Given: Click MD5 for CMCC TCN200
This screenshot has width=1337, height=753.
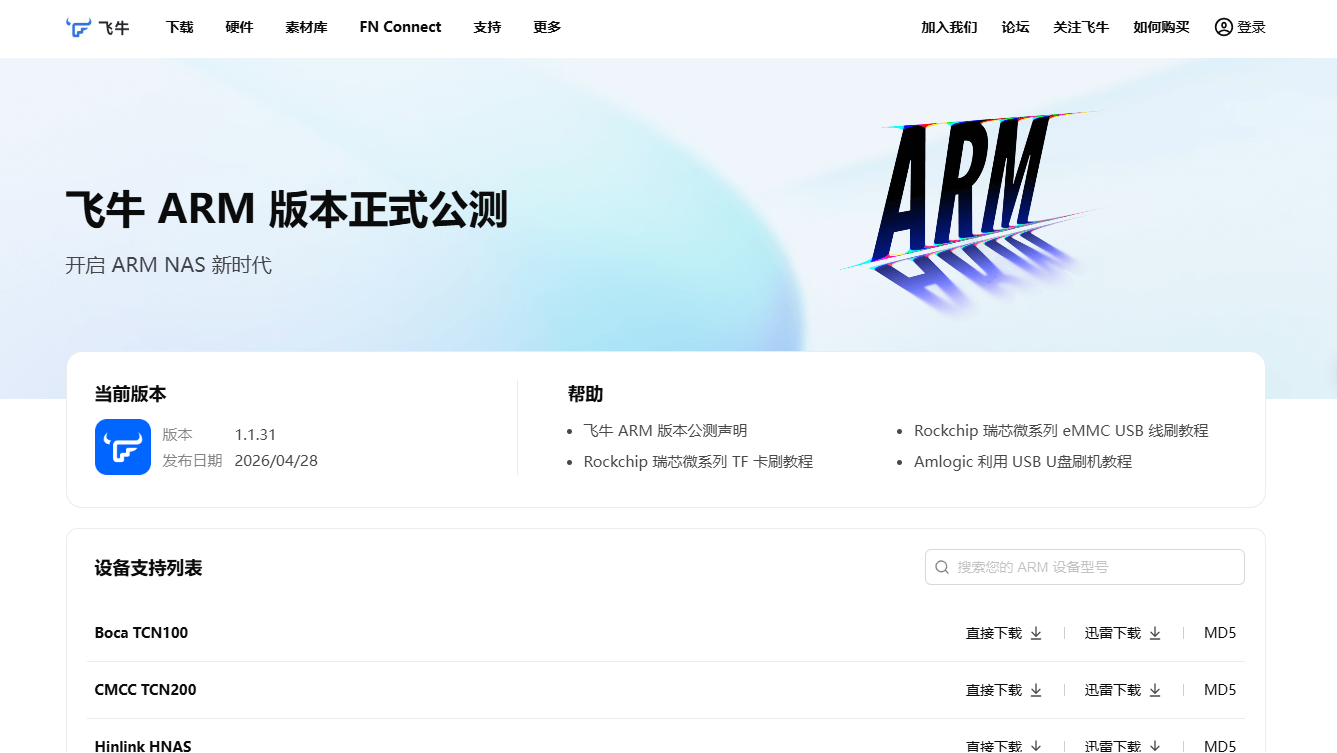Looking at the screenshot, I should click(x=1220, y=690).
